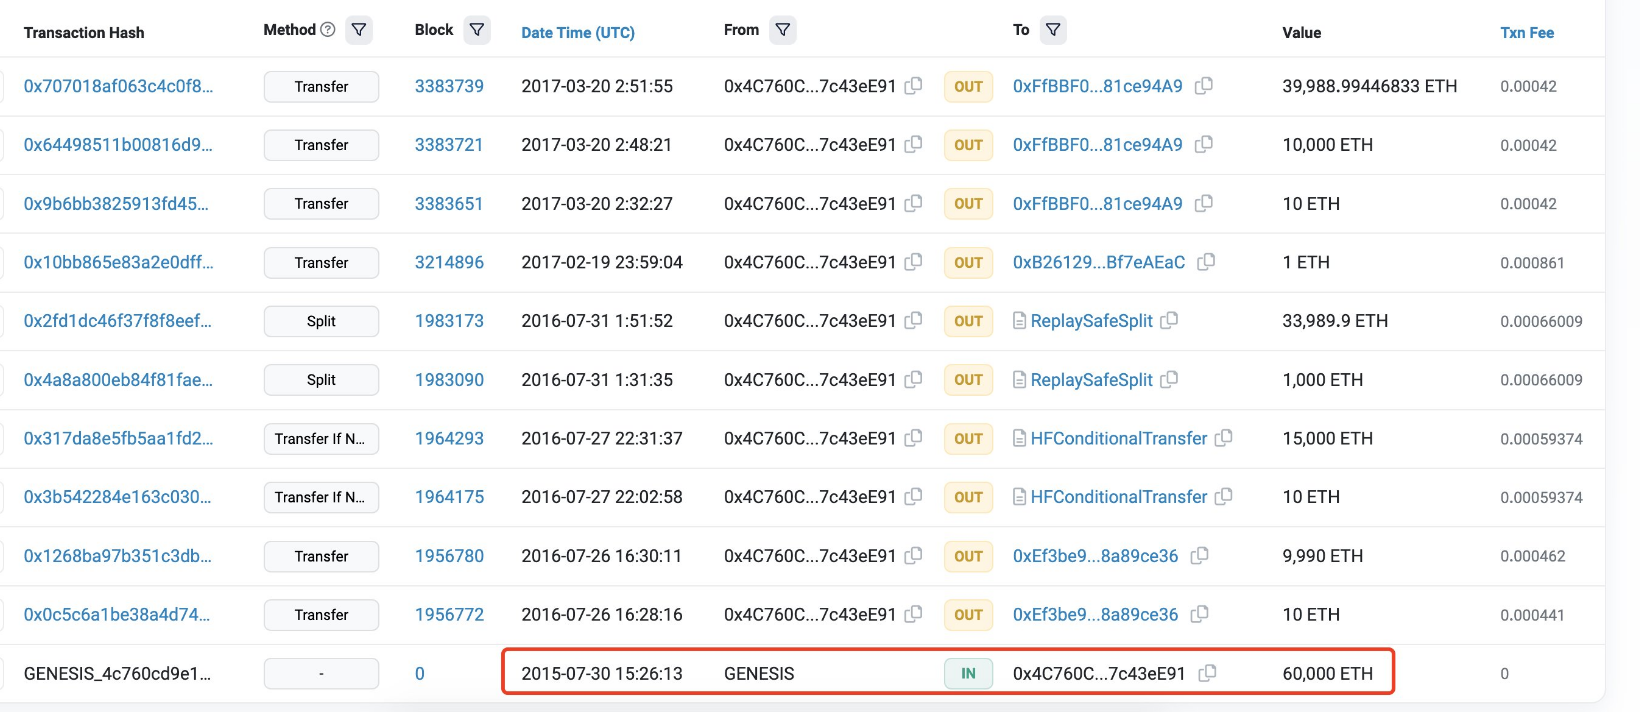This screenshot has height=712, width=1640.
Task: Toggle Date Time (UTC) column format
Action: 578,33
